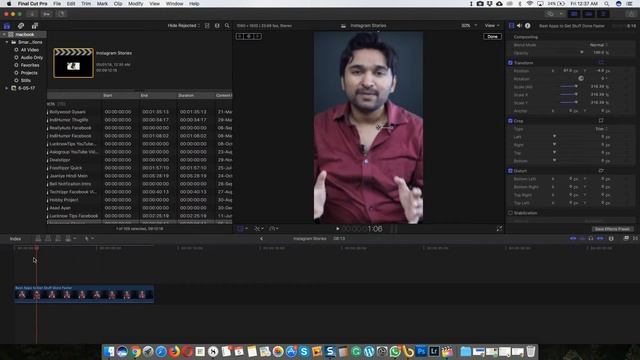The image size is (640, 360).
Task: Click the viewer fullscreen expand icon
Action: (499, 229)
